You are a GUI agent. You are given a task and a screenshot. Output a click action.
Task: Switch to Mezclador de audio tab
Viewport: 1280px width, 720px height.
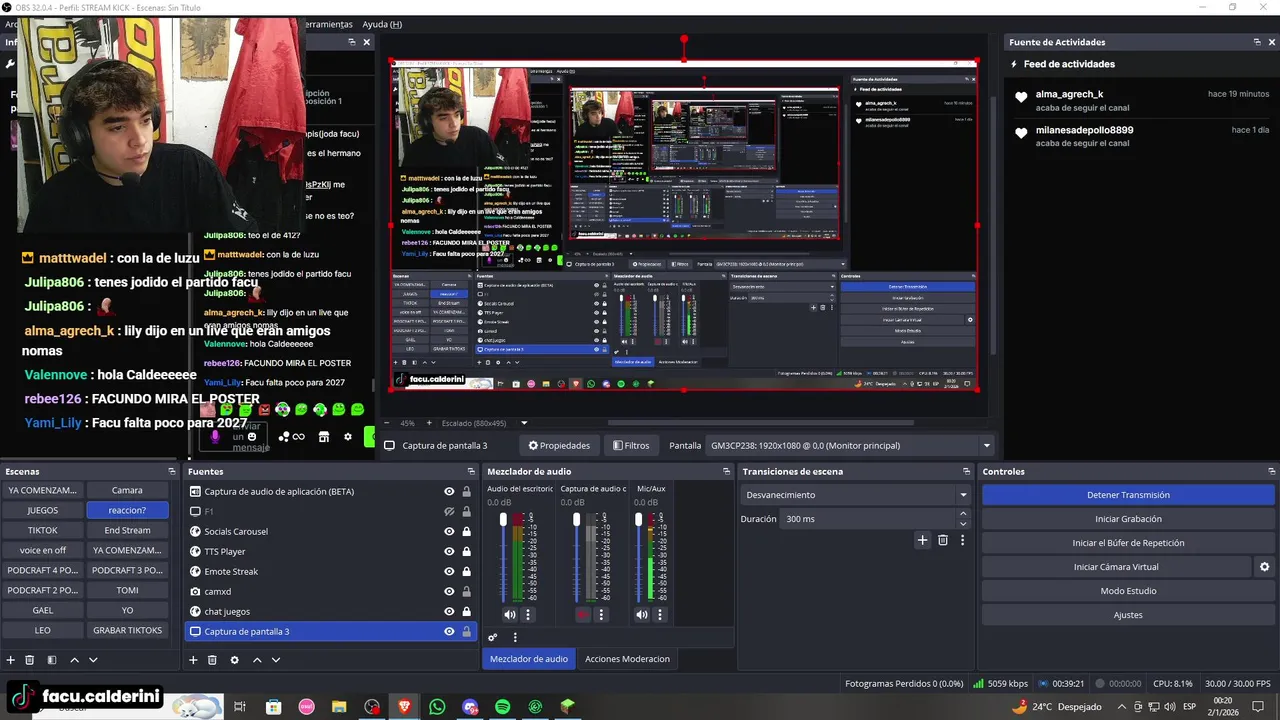coord(529,658)
